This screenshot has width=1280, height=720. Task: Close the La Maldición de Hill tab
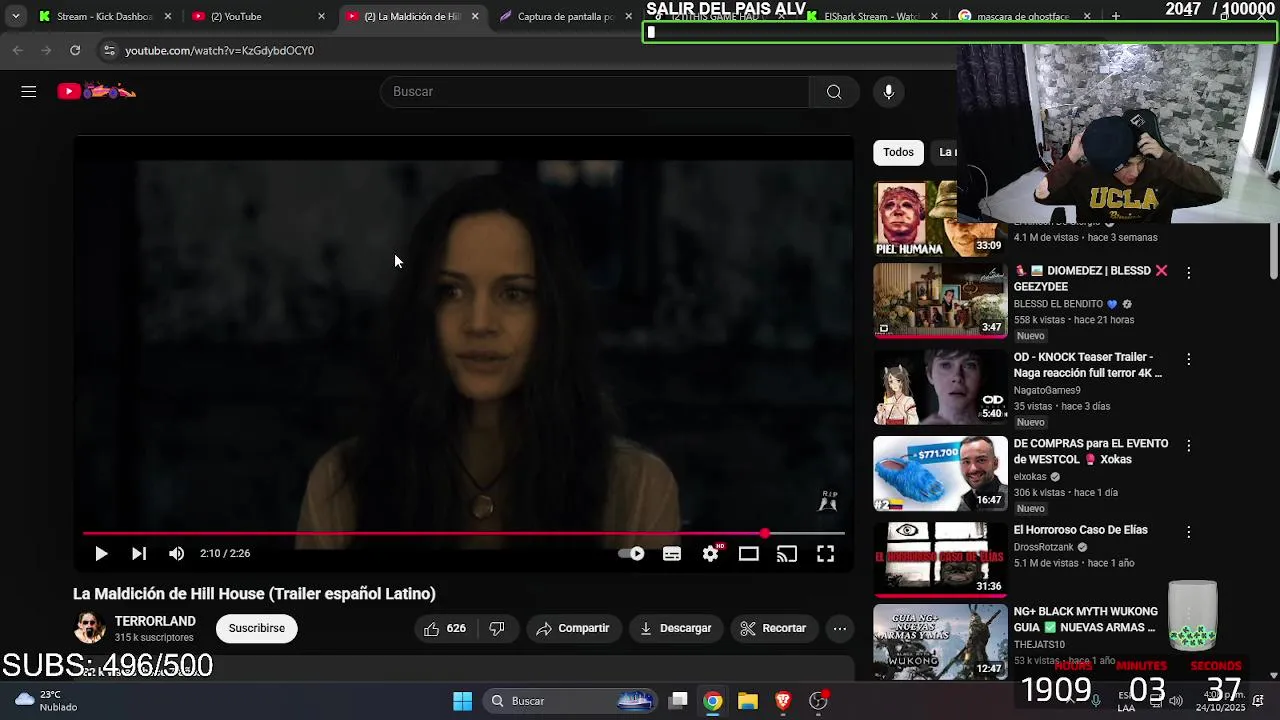pos(475,16)
